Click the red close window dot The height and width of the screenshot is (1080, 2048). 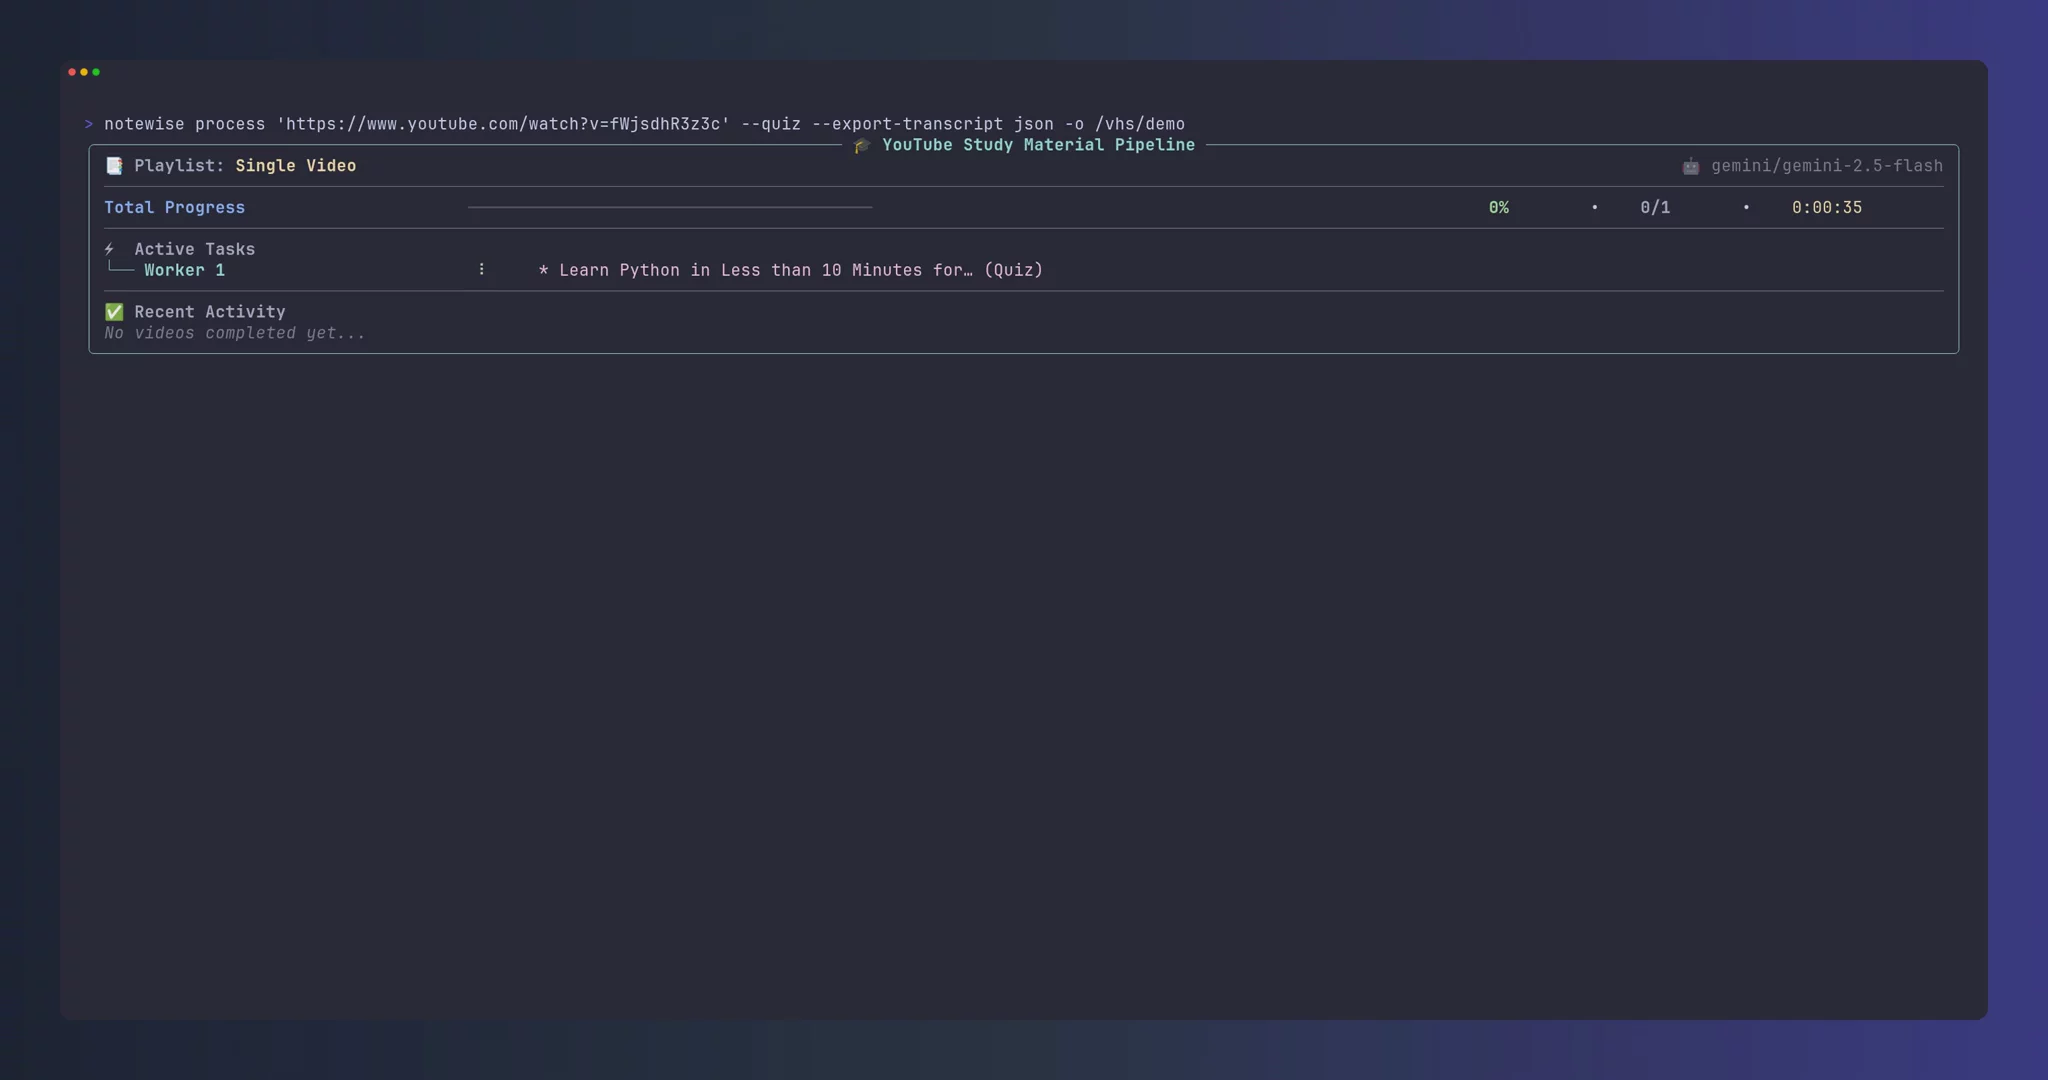(x=72, y=72)
